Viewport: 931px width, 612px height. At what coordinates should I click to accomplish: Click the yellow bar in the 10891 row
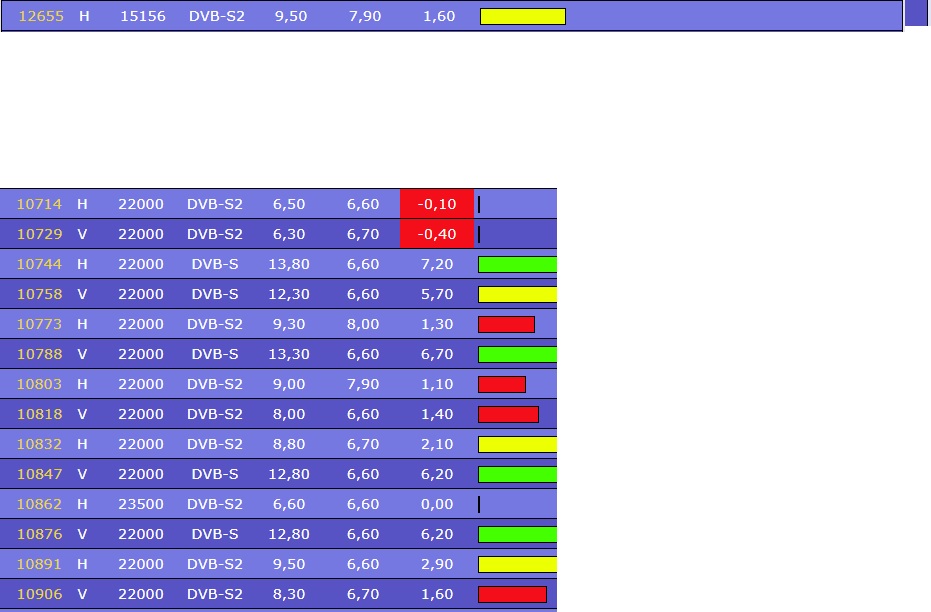click(x=517, y=565)
